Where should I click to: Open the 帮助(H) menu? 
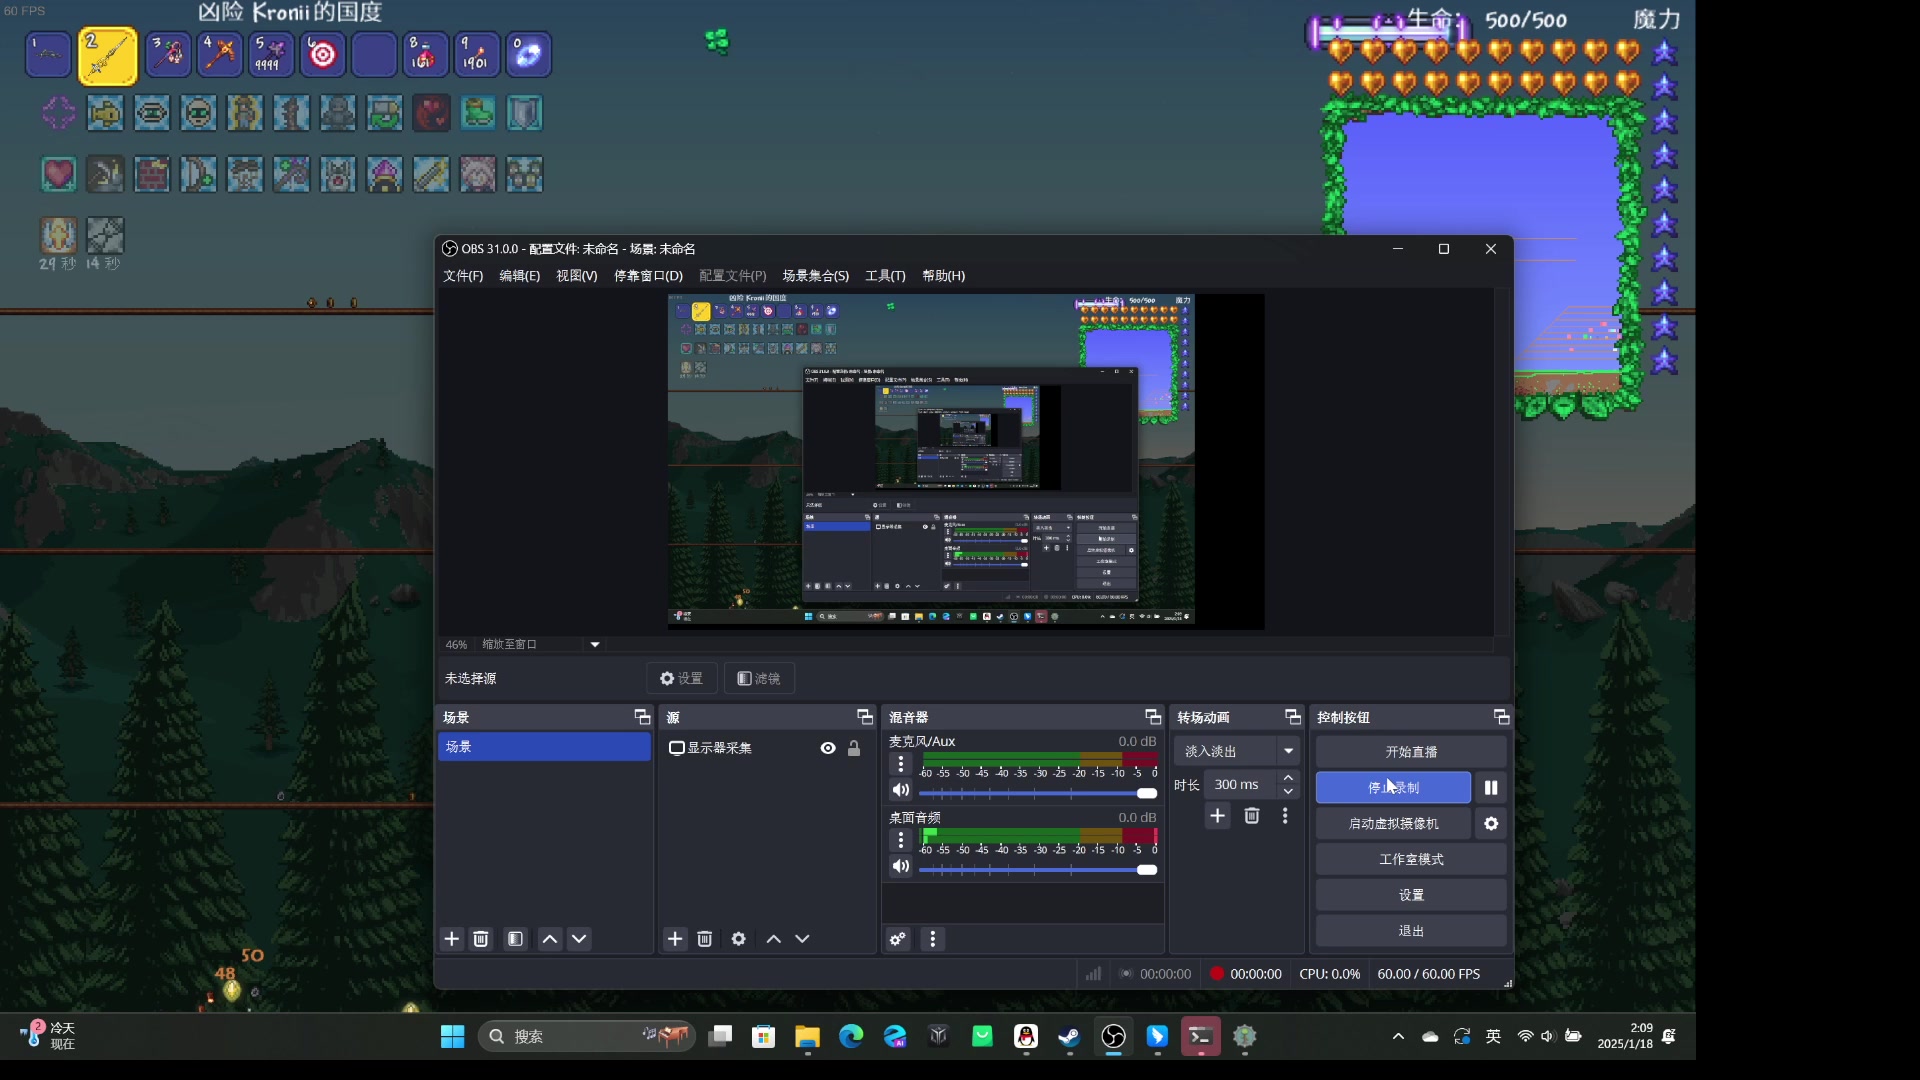coord(944,276)
